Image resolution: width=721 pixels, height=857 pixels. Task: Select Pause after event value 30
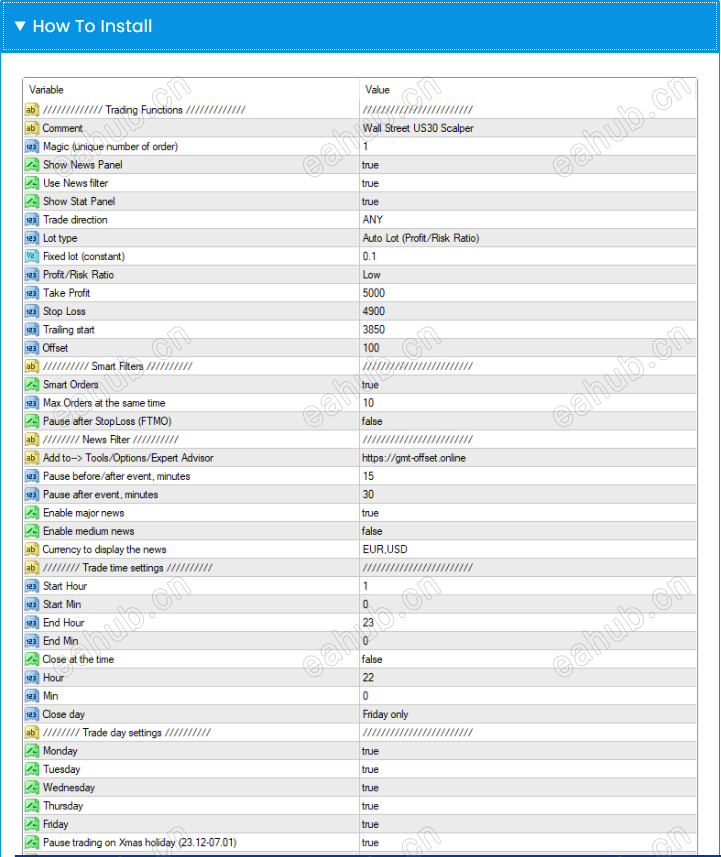pyautogui.click(x=368, y=495)
